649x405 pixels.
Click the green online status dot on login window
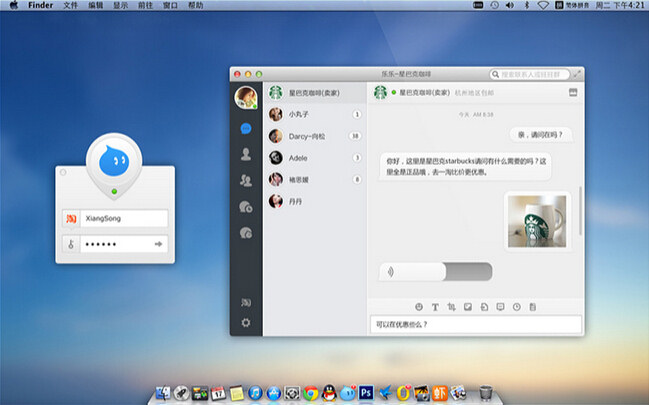click(114, 191)
